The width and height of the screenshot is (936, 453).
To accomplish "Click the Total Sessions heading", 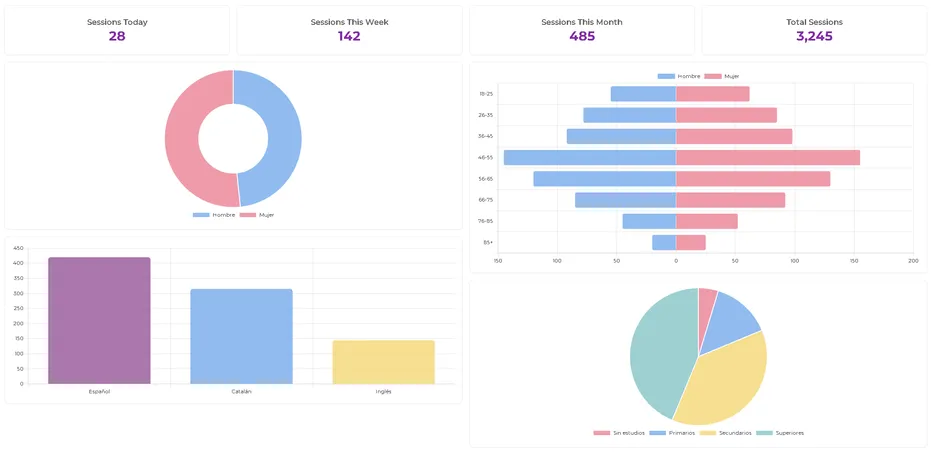I will point(814,22).
